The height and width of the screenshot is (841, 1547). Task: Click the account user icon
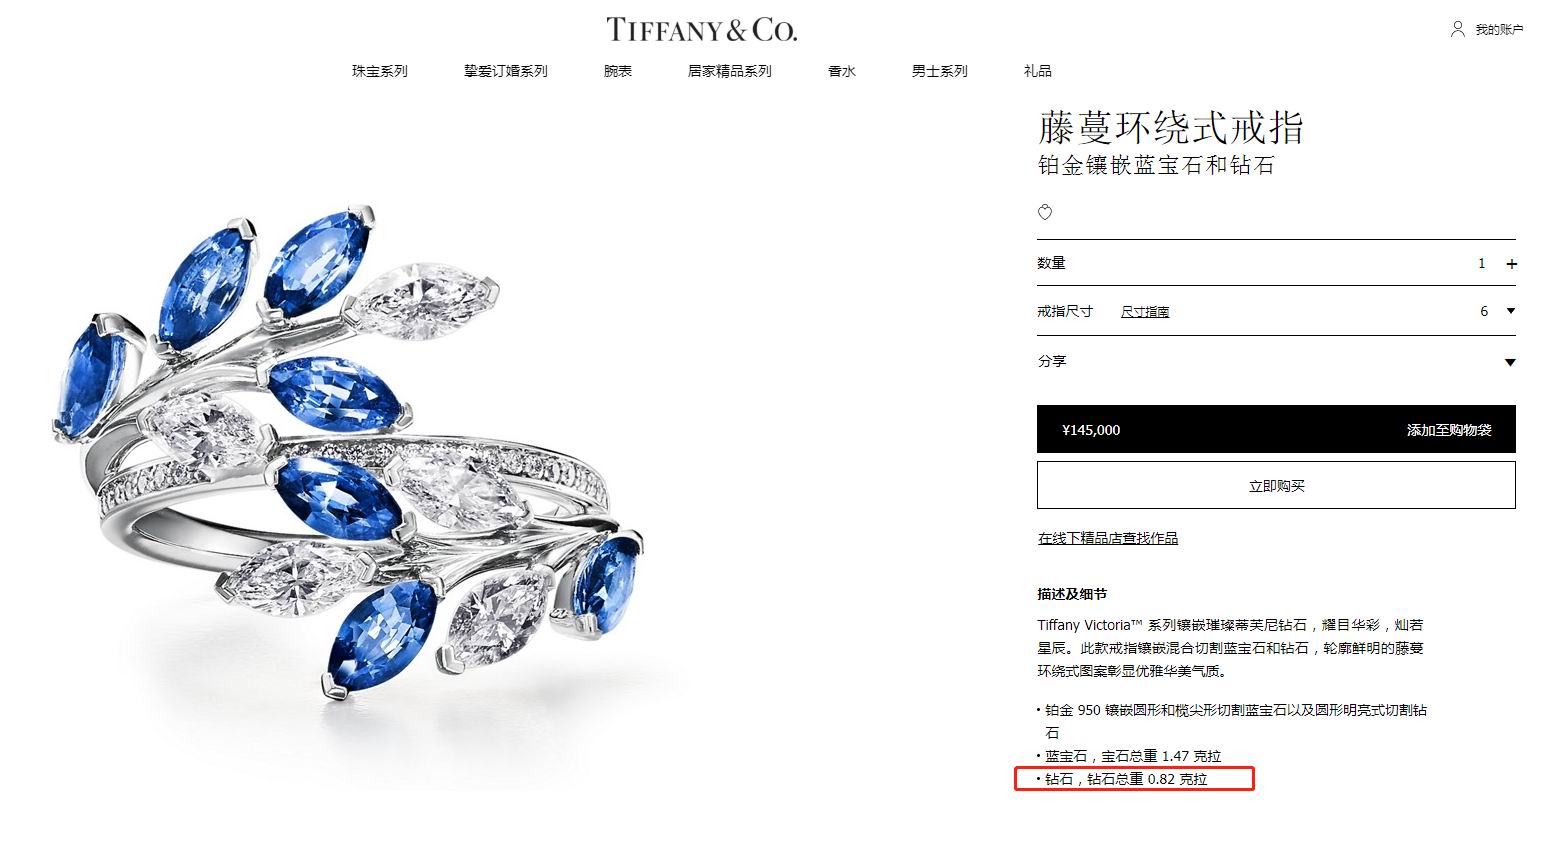[x=1458, y=29]
